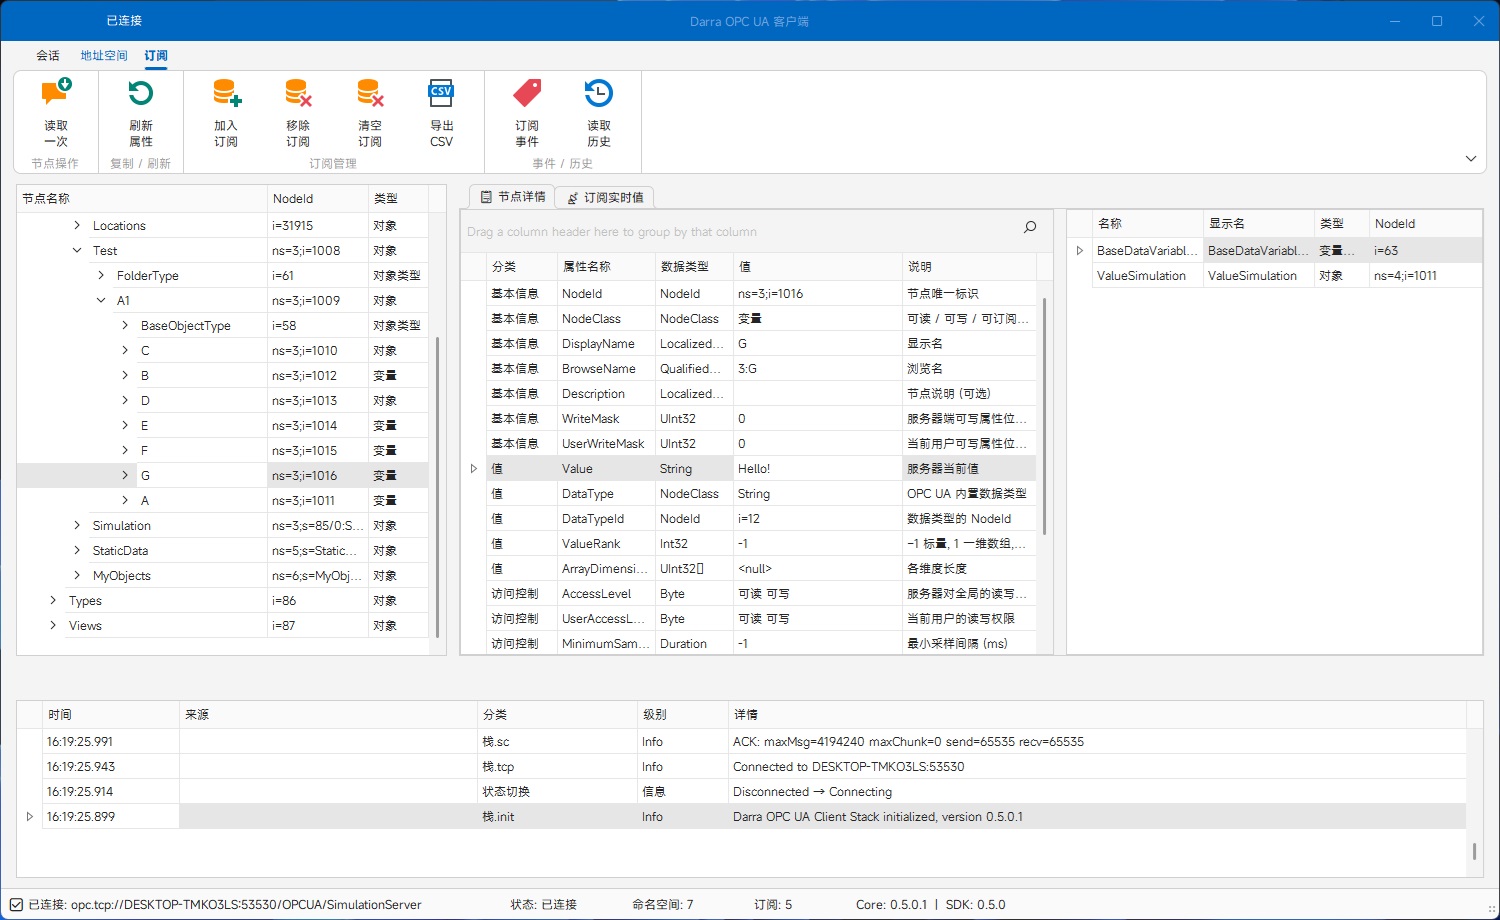1500x920 pixels.
Task: Click the node tree vertical scrollbar
Action: [x=437, y=487]
